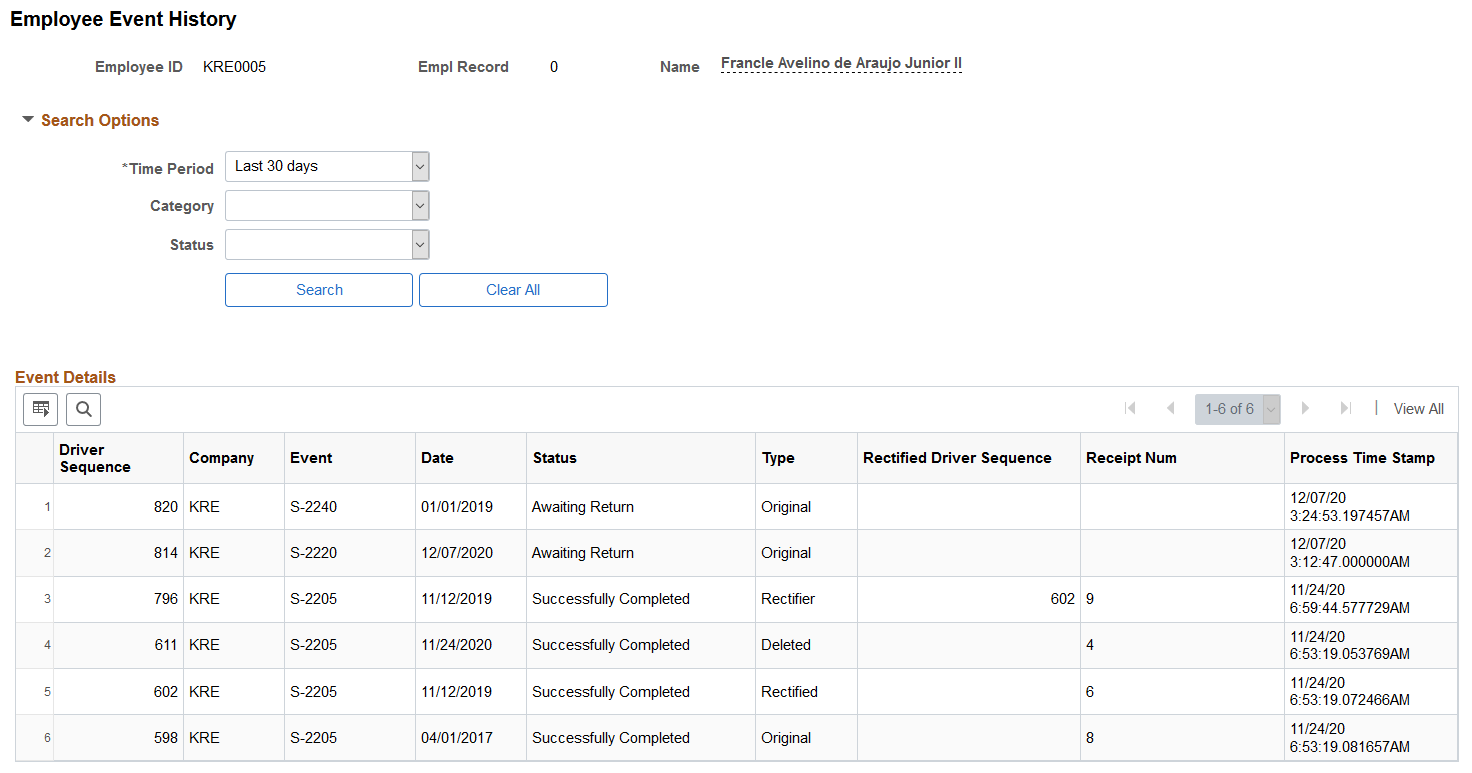This screenshot has width=1472, height=773.
Task: Go to the next results page arrow
Action: 1305,408
